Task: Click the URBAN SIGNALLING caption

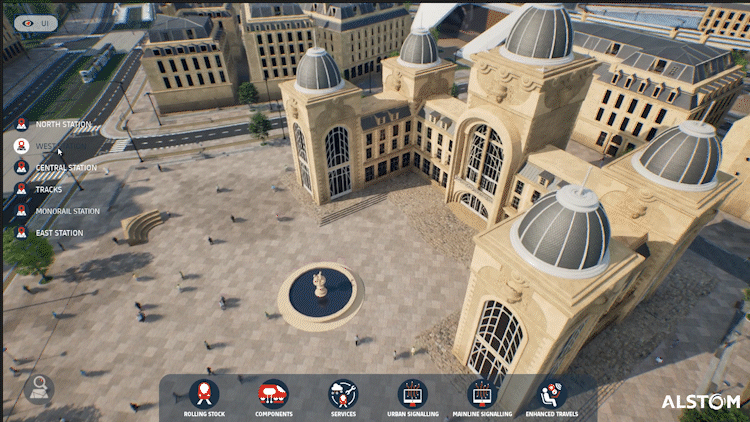Action: tap(413, 414)
